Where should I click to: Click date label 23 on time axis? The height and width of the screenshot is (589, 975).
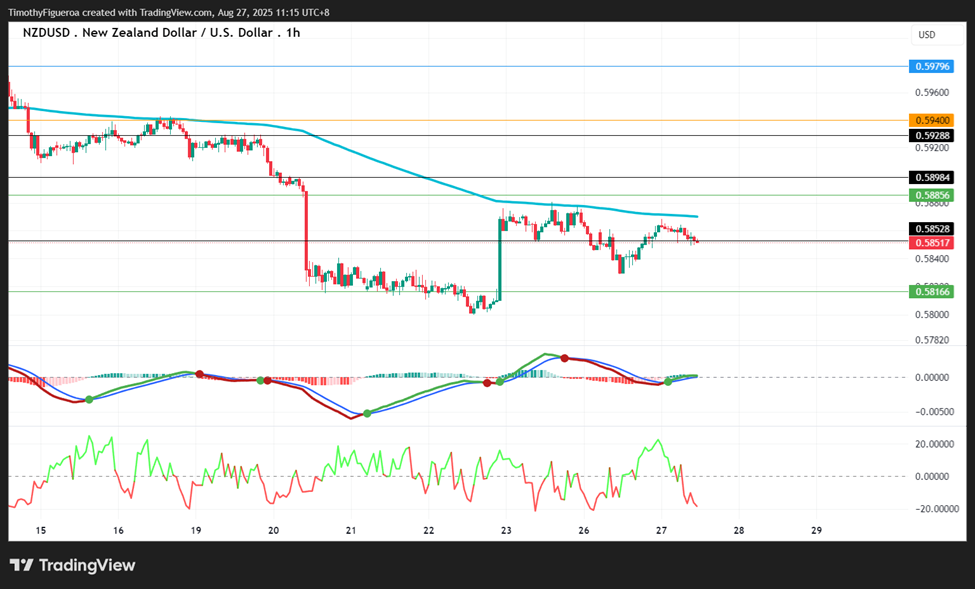(506, 531)
